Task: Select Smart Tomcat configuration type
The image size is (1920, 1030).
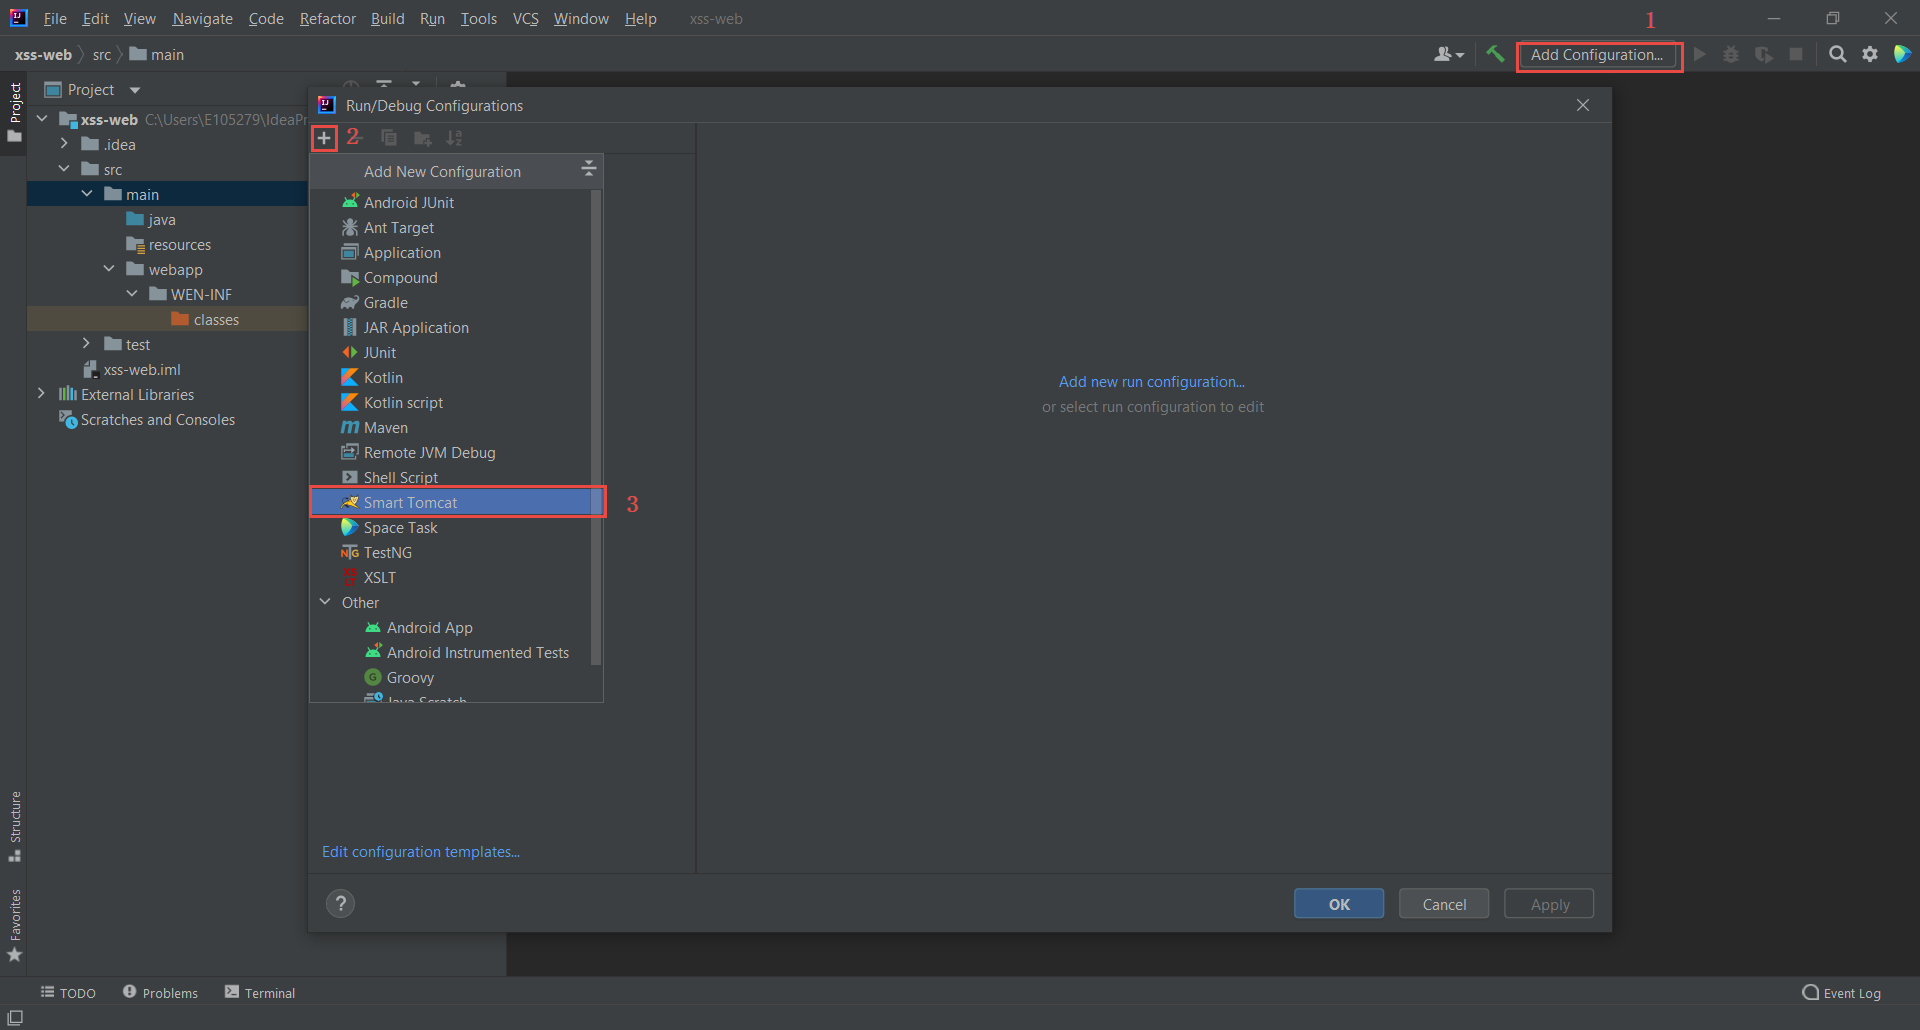Action: tap(457, 502)
